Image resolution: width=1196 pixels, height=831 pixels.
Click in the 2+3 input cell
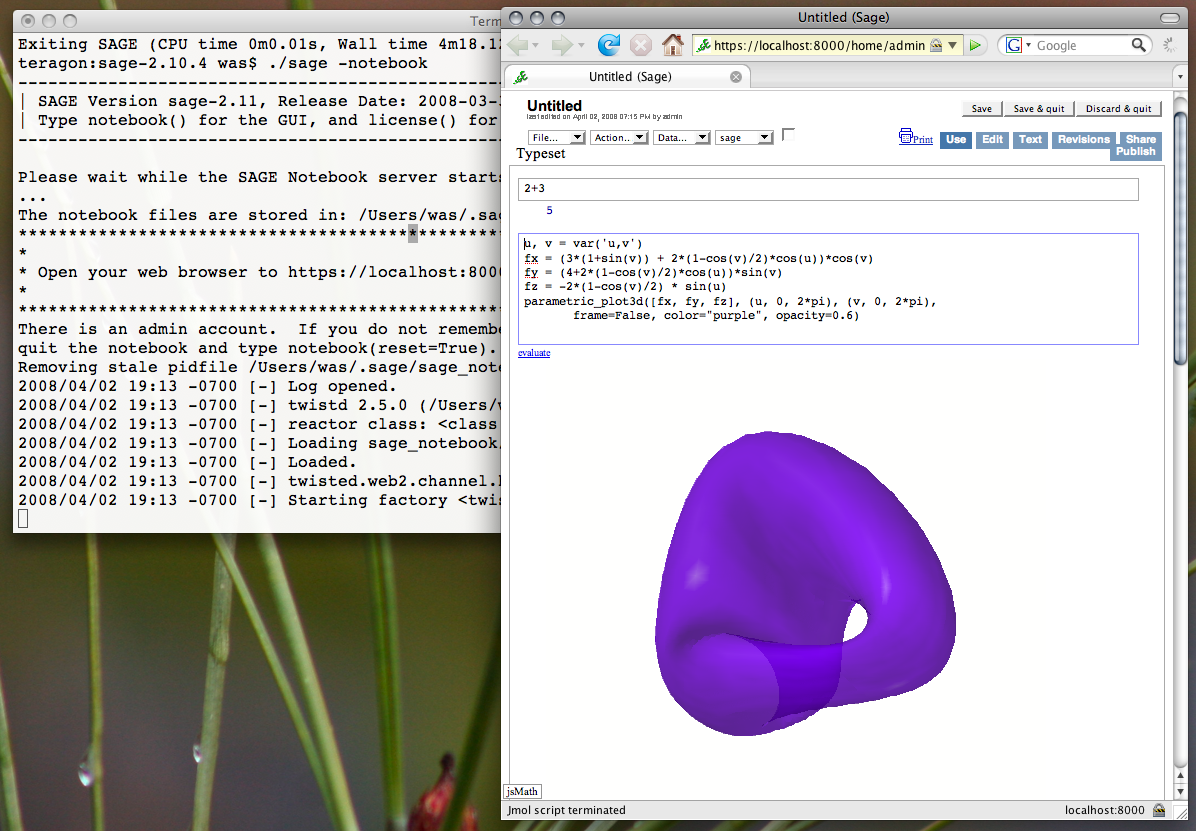[x=828, y=189]
